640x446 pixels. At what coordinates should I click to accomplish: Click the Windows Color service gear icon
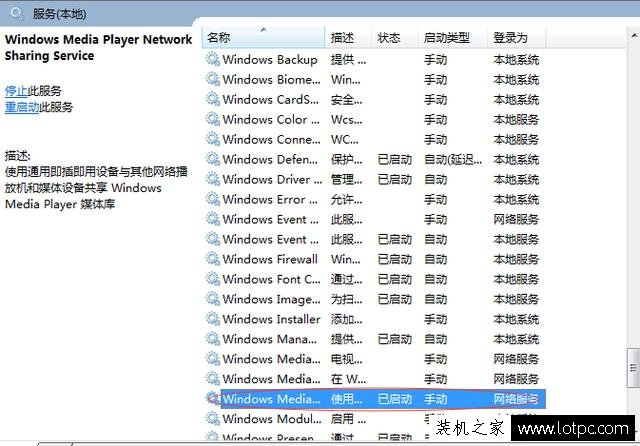[x=213, y=120]
